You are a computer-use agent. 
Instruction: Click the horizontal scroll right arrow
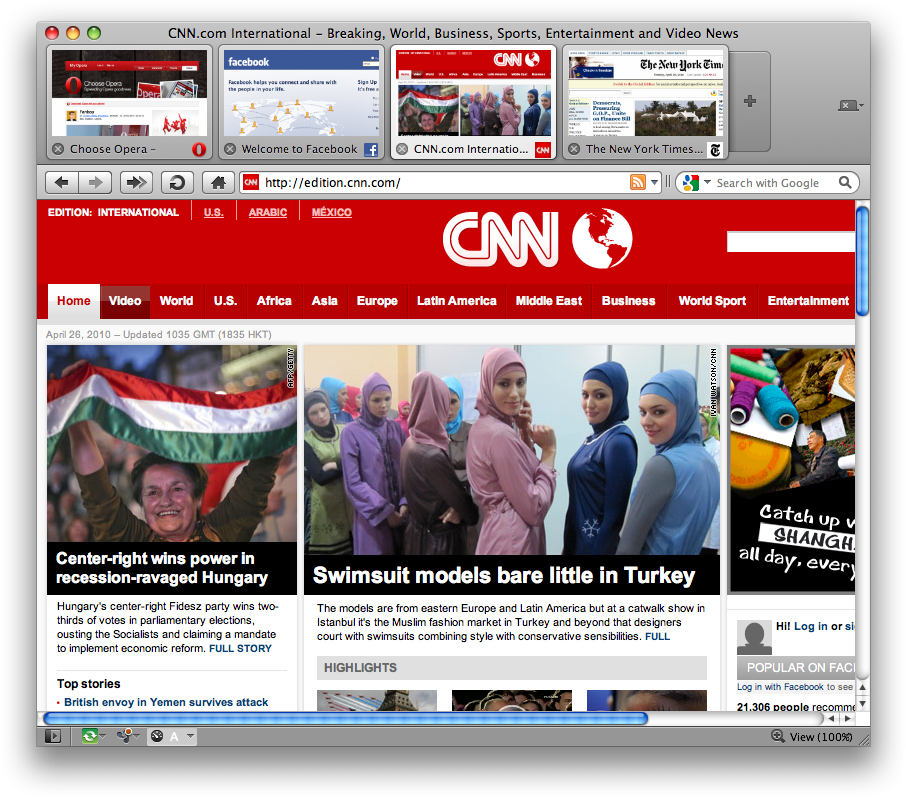coord(848,718)
